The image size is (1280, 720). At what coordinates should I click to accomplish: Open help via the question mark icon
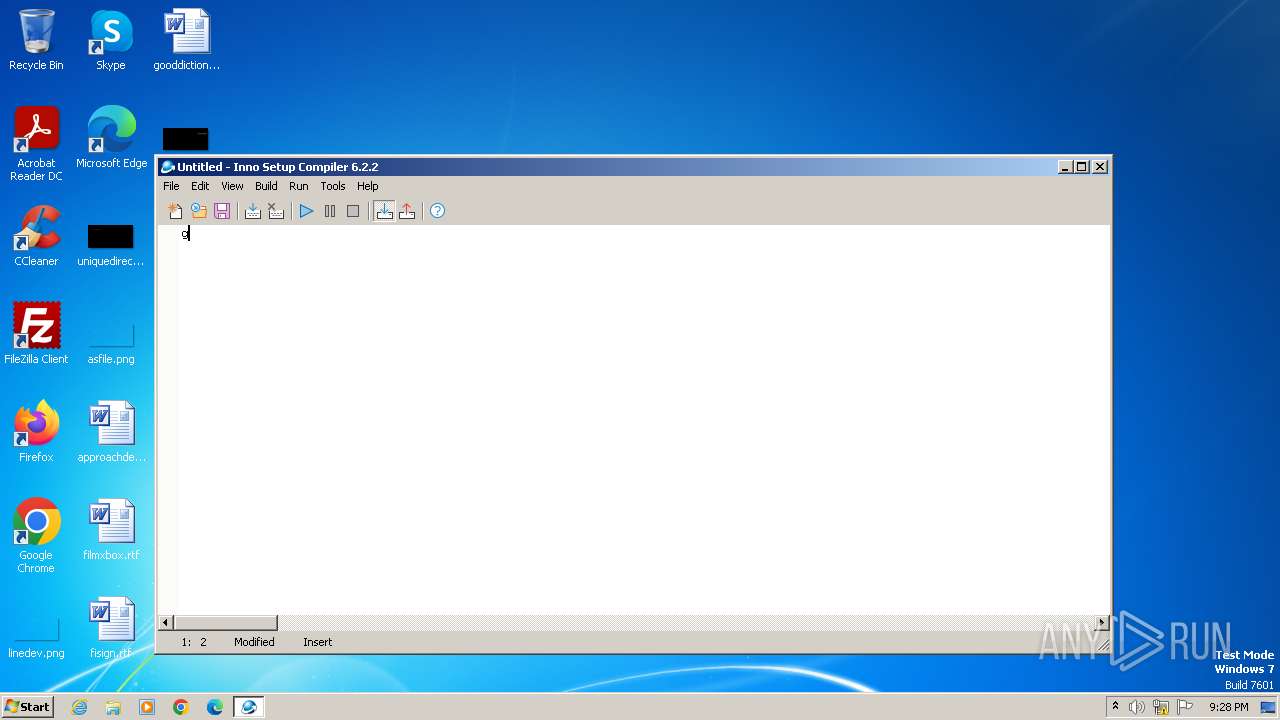click(437, 211)
